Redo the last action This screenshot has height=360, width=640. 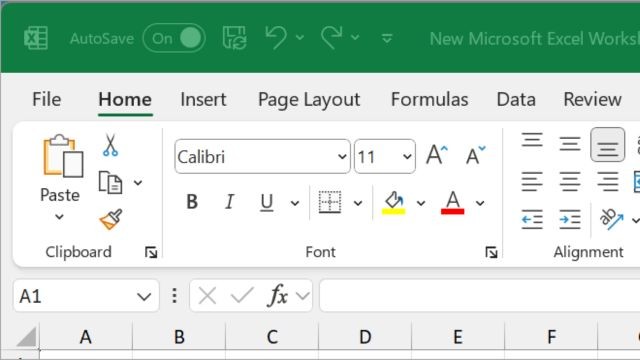click(331, 38)
